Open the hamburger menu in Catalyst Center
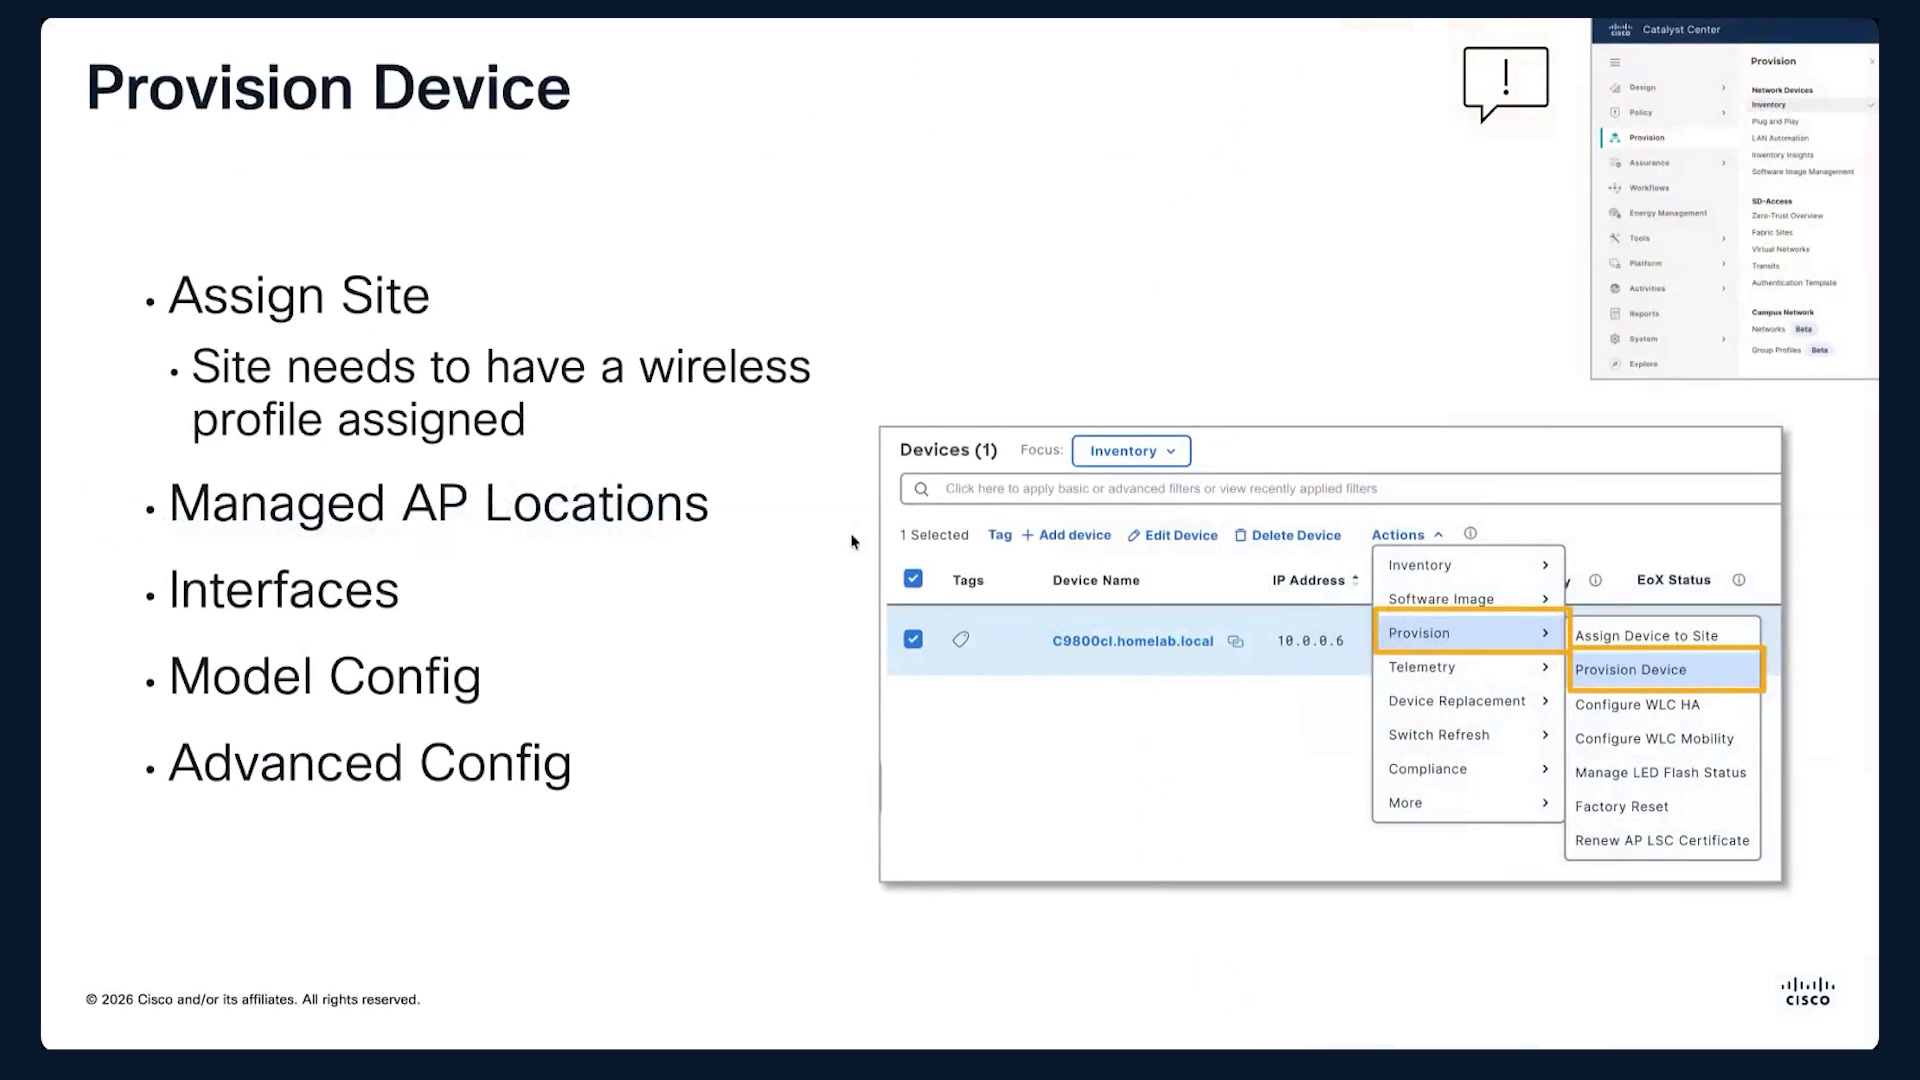This screenshot has height=1080, width=1920. 1614,62
